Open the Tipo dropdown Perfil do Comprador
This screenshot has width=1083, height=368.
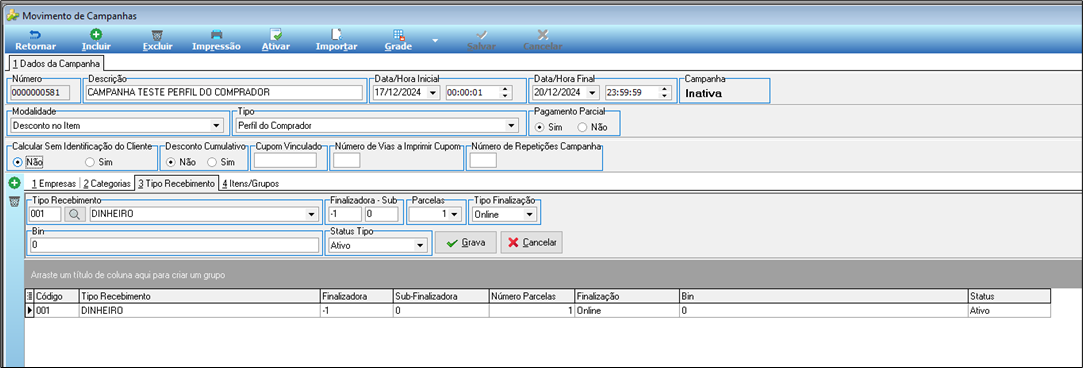[x=511, y=126]
